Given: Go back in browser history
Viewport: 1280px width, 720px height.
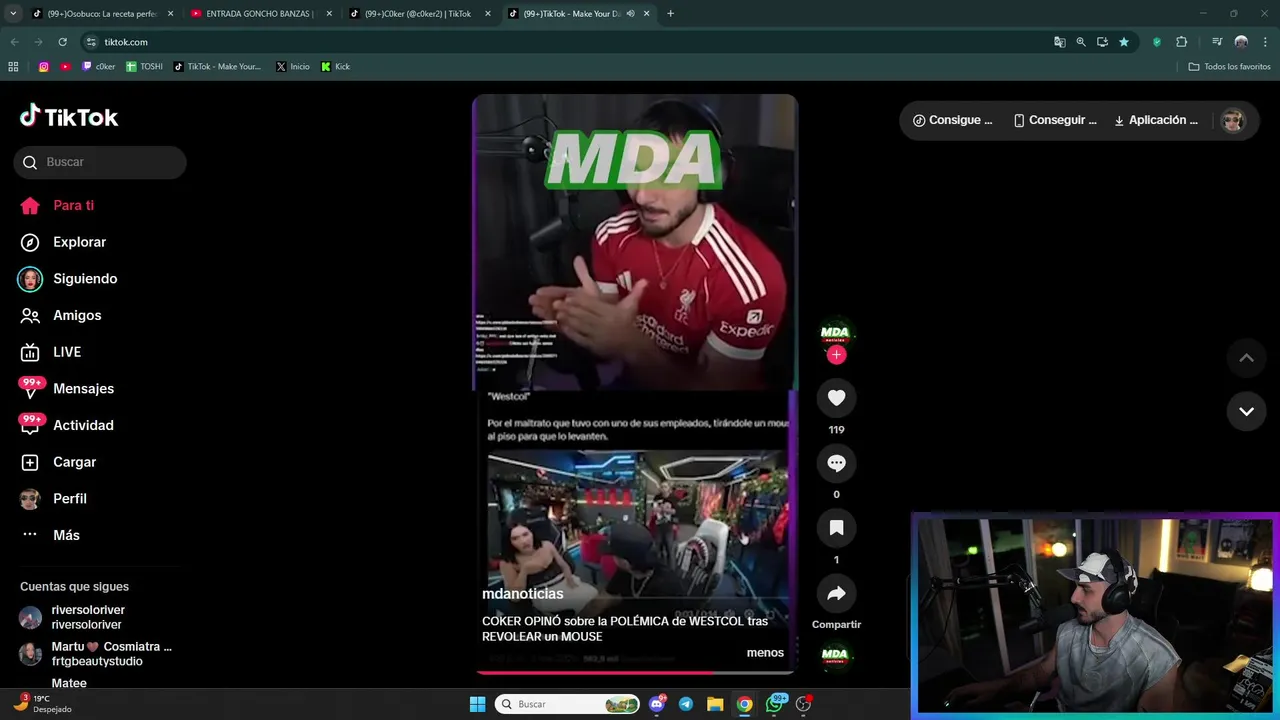Looking at the screenshot, I should click(14, 42).
